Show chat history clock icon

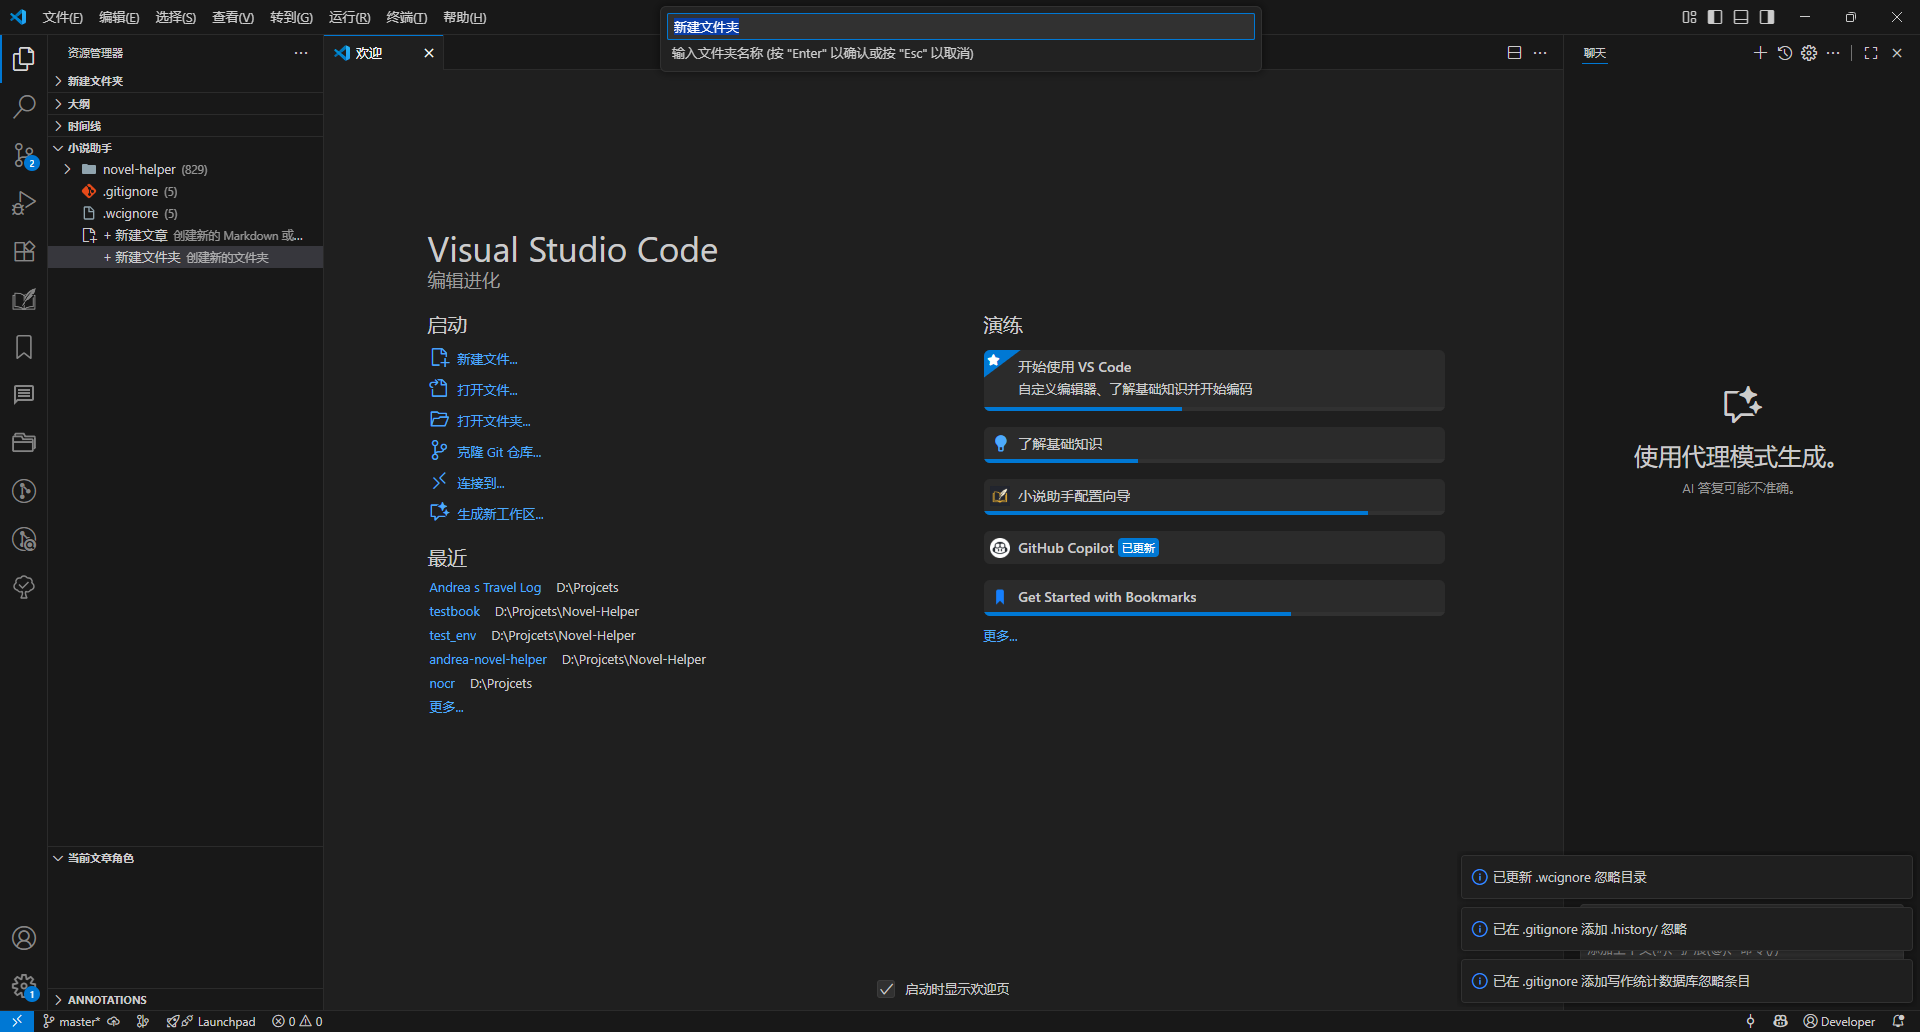tap(1785, 53)
